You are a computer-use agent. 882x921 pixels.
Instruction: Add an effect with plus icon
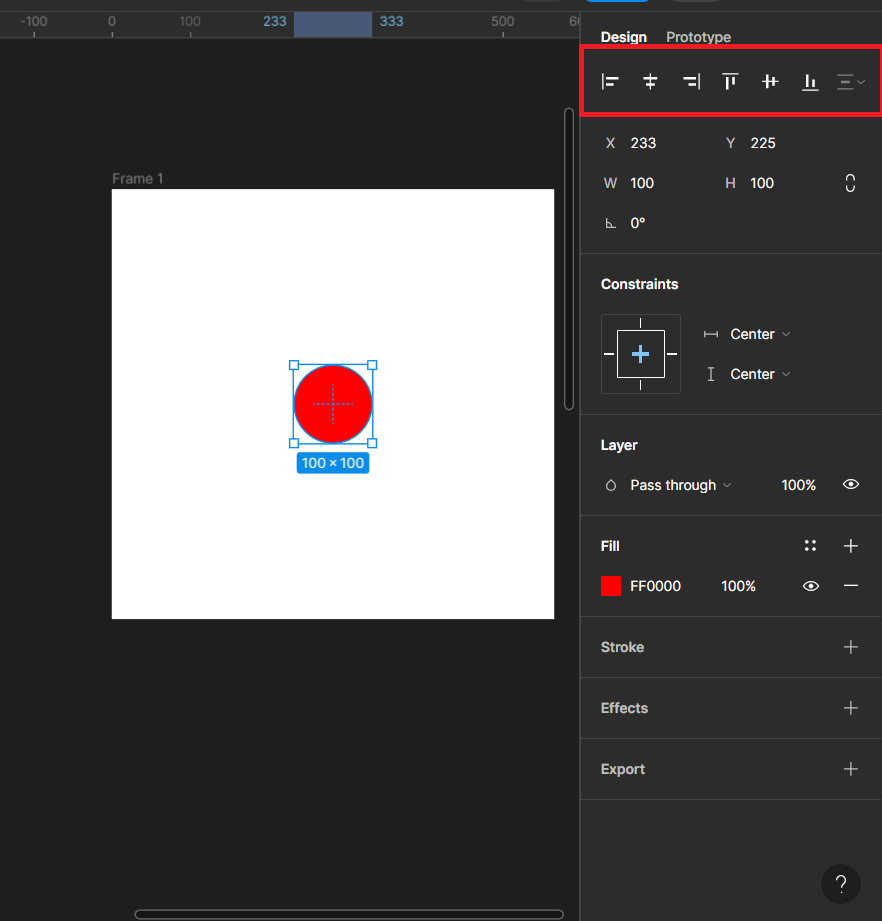click(x=850, y=708)
